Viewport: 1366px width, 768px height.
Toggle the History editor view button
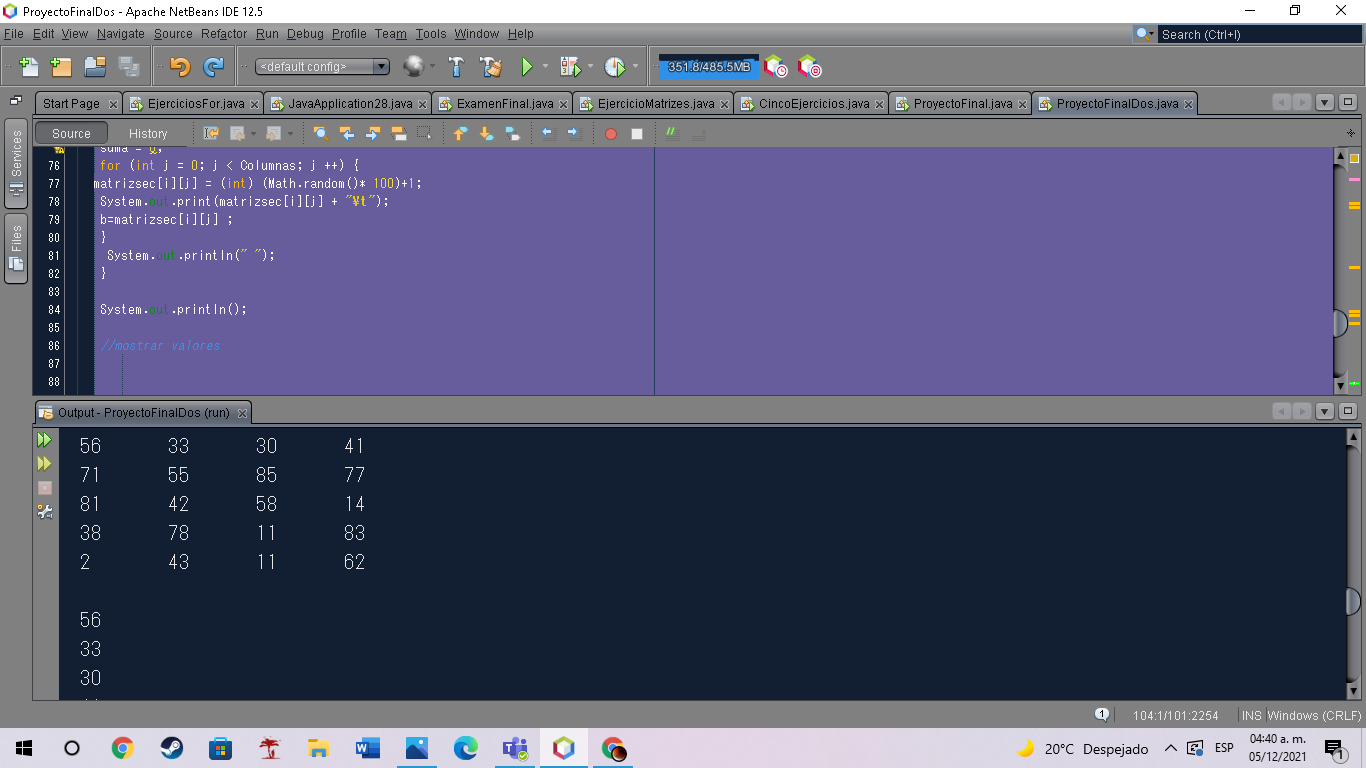148,133
